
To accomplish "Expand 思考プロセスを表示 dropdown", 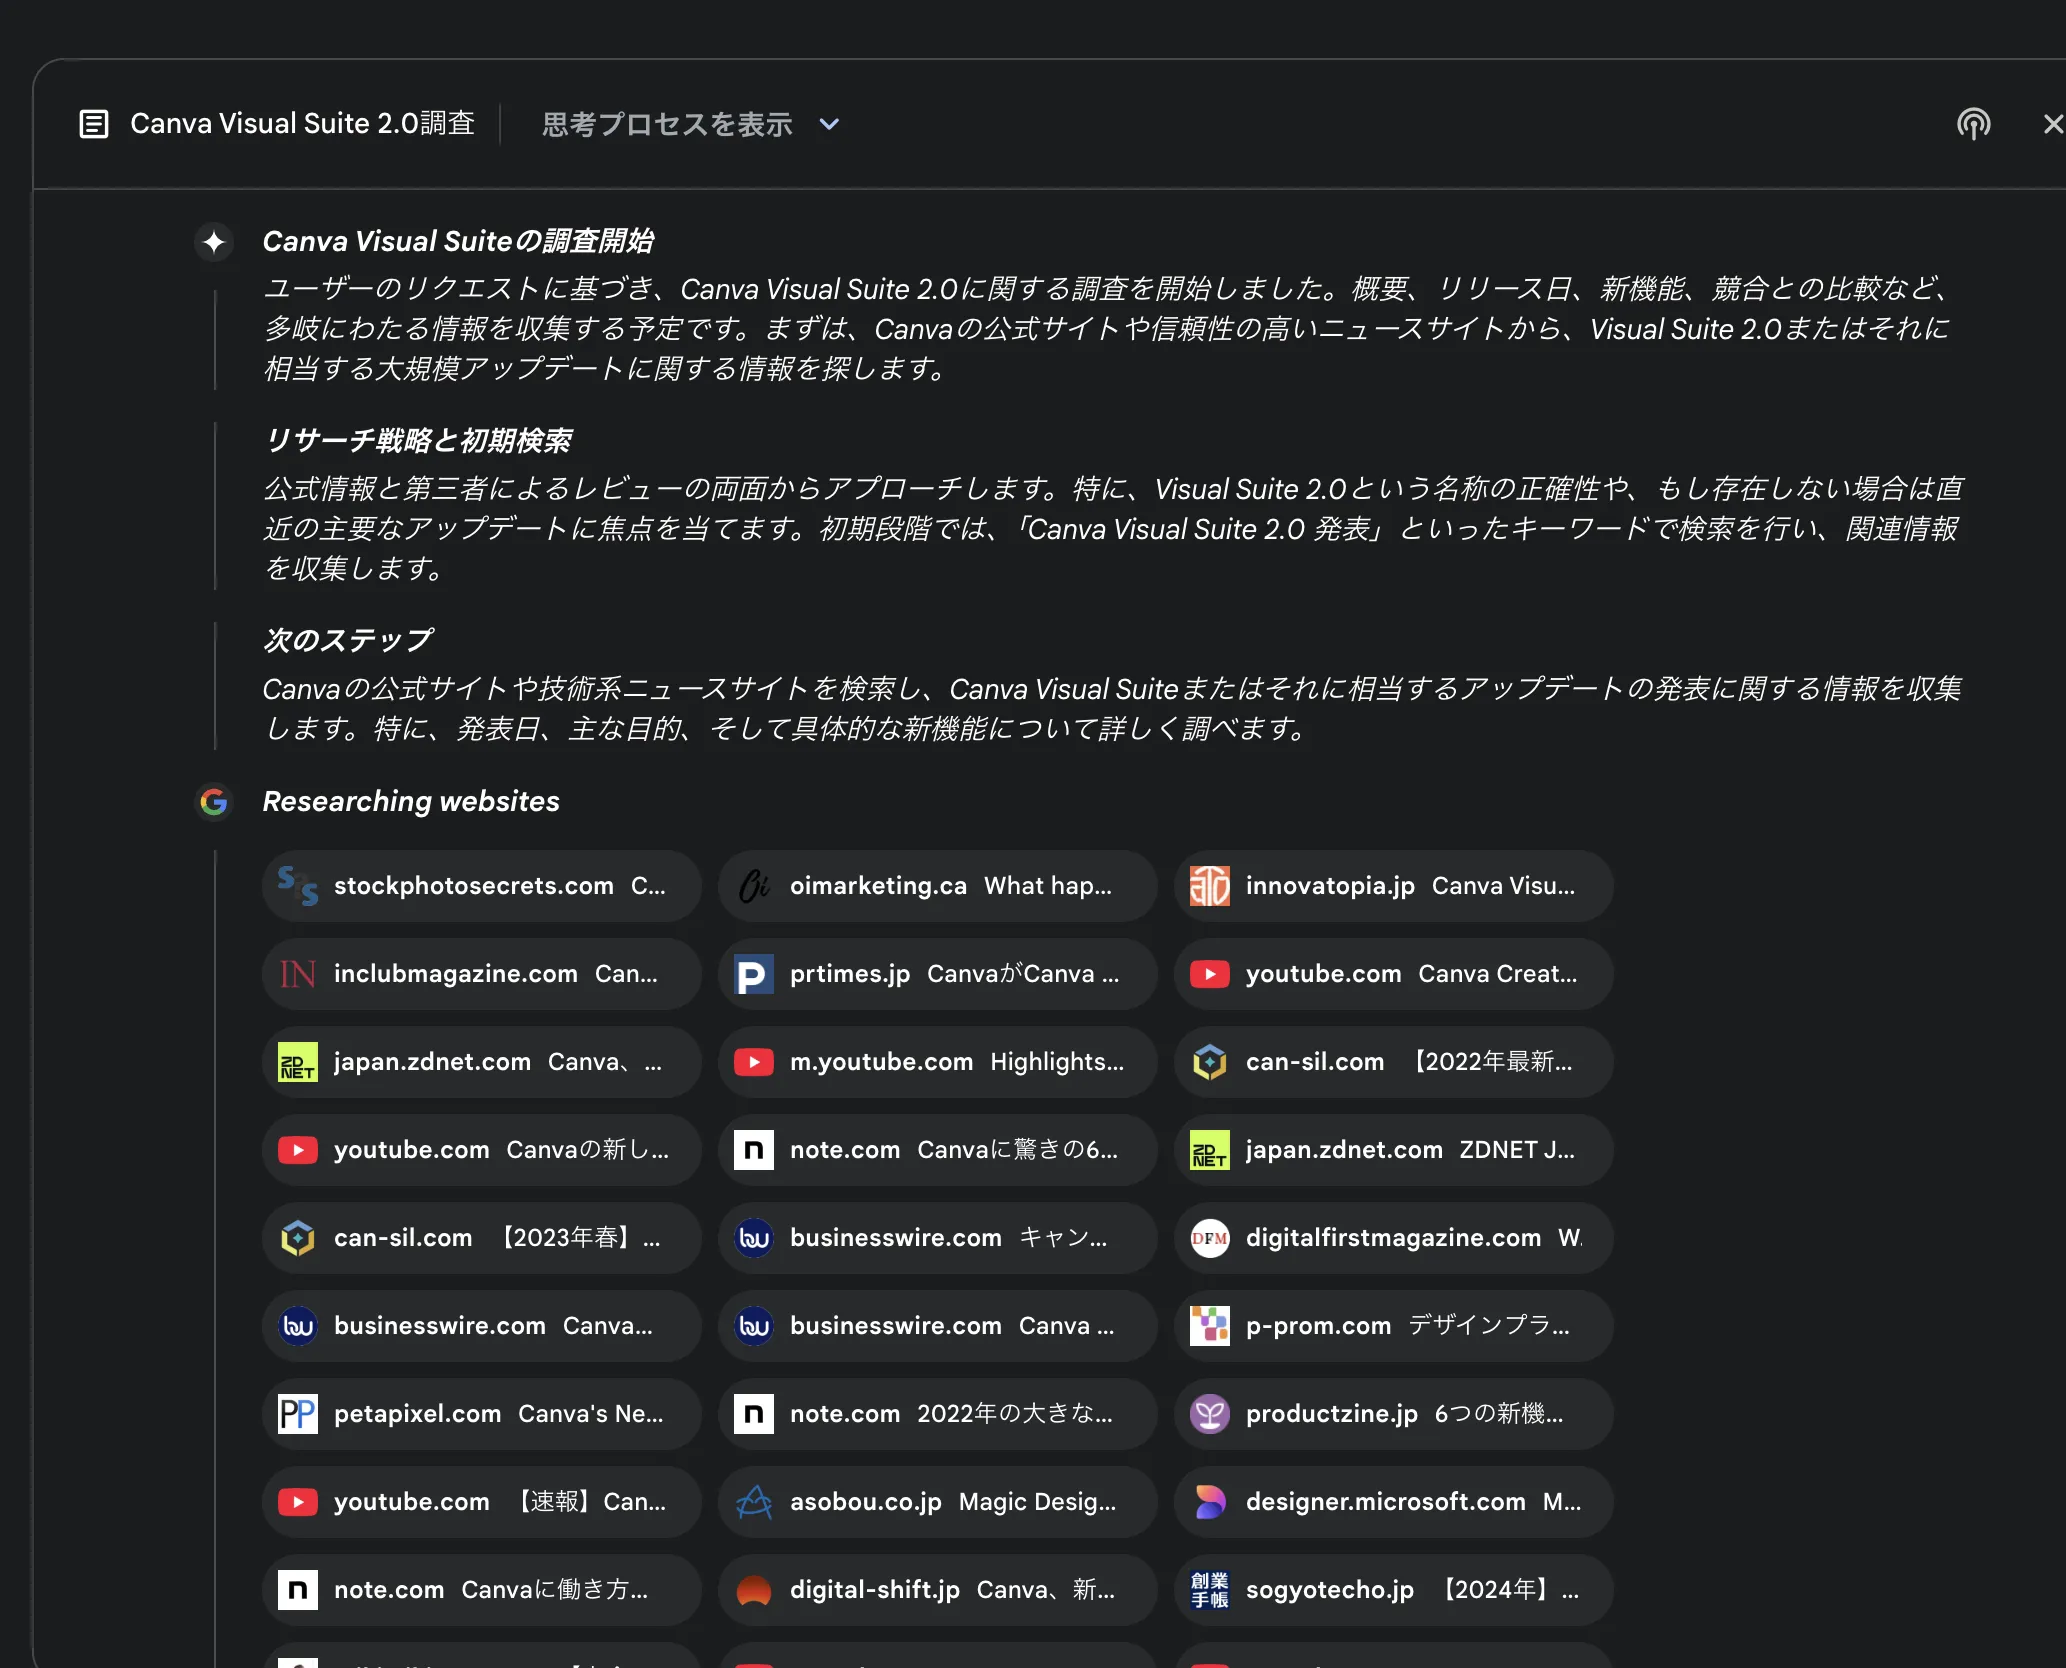I will point(690,124).
